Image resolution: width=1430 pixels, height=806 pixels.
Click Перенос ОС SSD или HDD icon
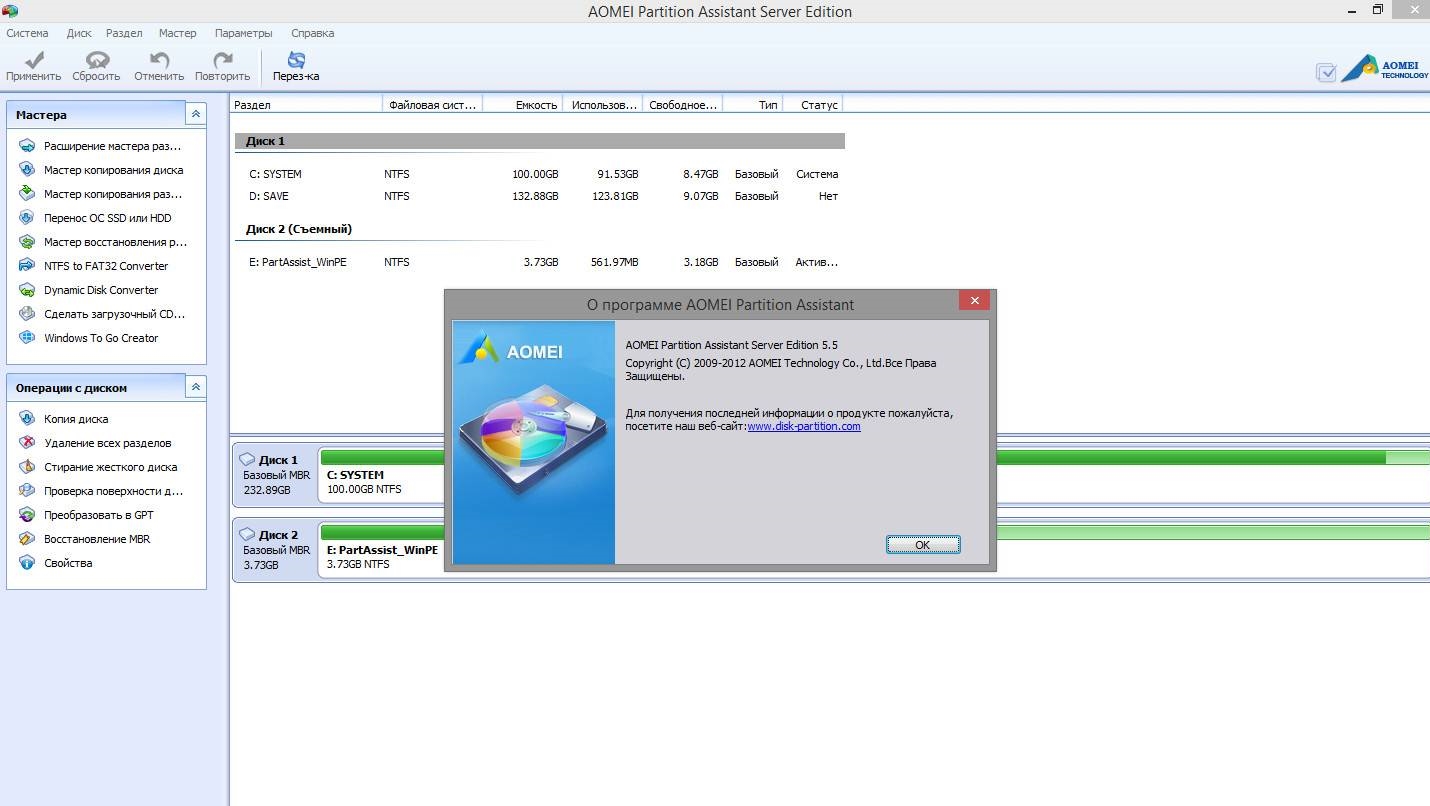click(x=27, y=218)
